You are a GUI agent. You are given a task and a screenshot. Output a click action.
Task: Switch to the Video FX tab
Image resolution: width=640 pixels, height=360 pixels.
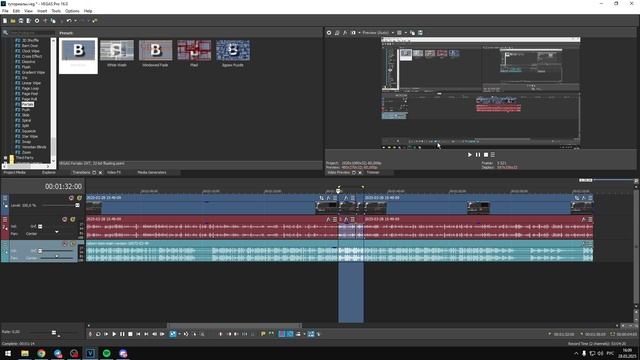114,173
